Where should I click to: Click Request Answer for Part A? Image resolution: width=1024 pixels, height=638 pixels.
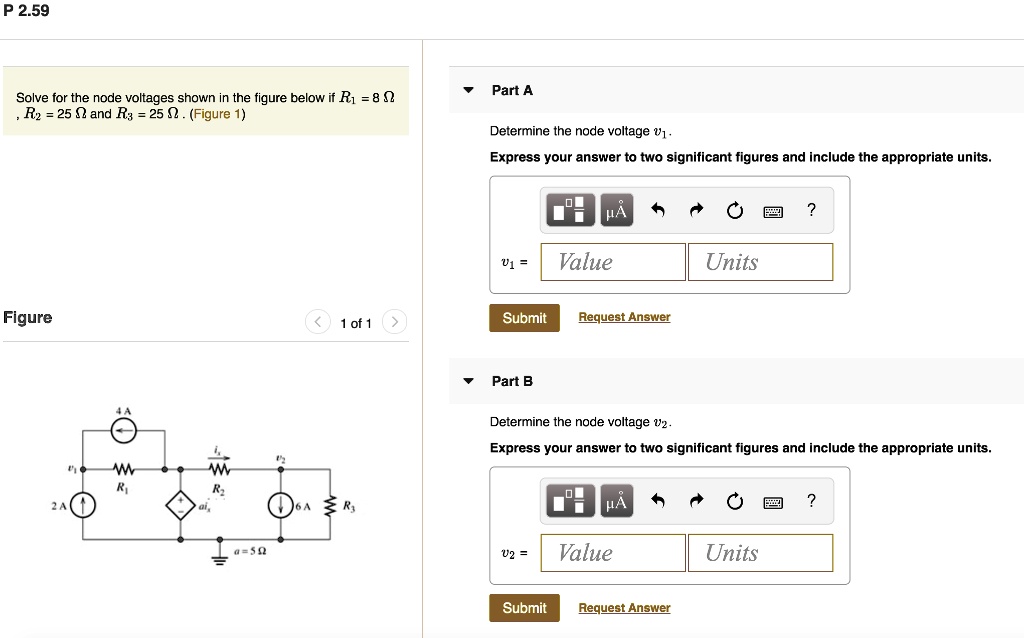point(624,317)
